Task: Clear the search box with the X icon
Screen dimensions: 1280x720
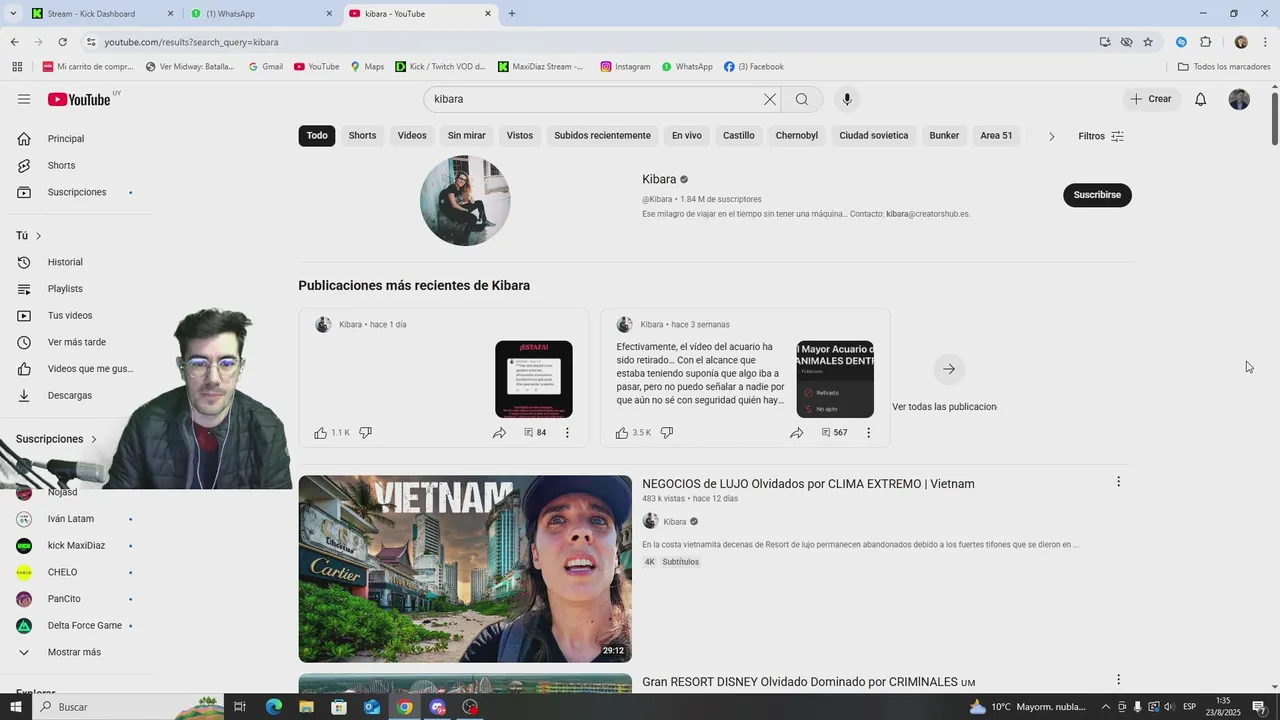Action: click(769, 99)
